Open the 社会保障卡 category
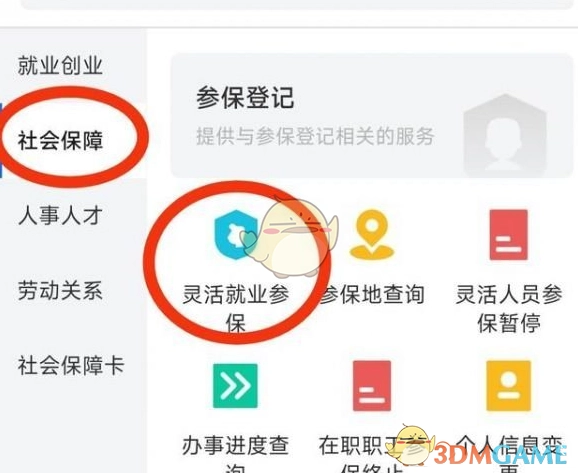 click(71, 365)
